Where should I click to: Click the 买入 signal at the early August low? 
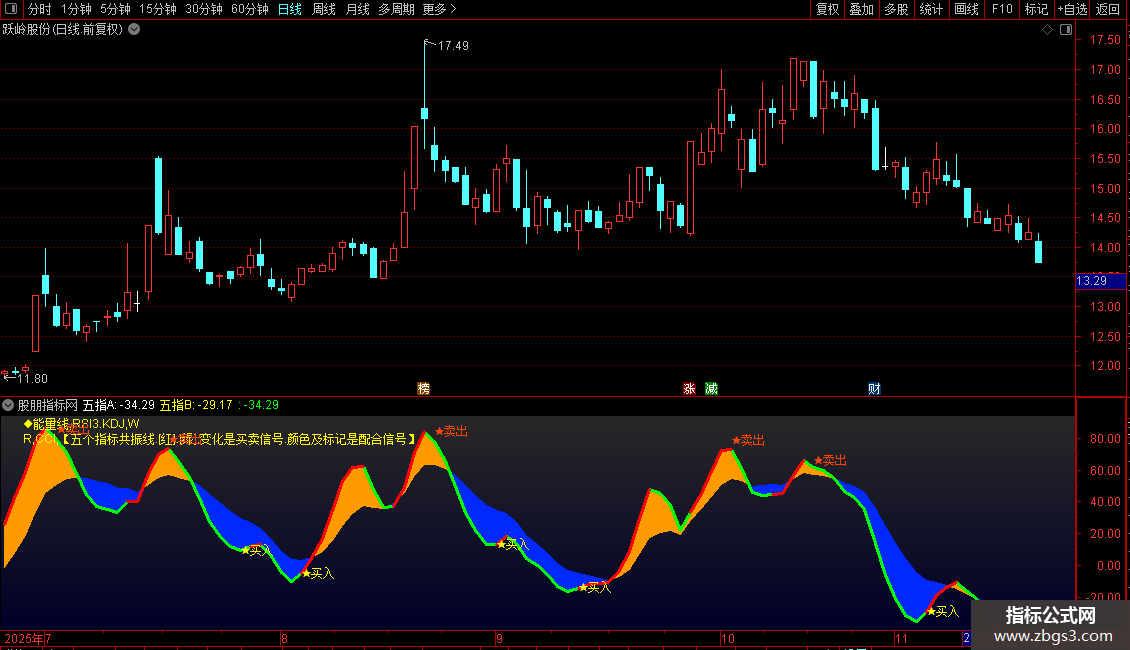[x=318, y=573]
